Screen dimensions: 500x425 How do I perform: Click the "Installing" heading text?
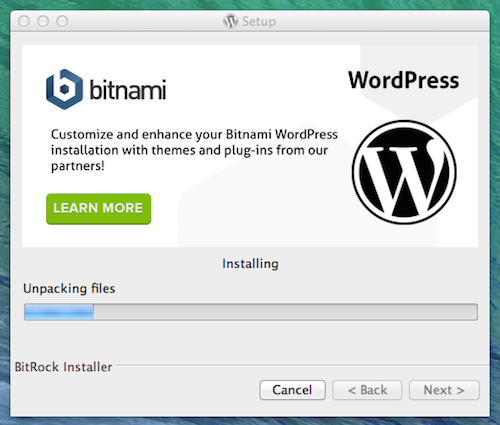250,264
